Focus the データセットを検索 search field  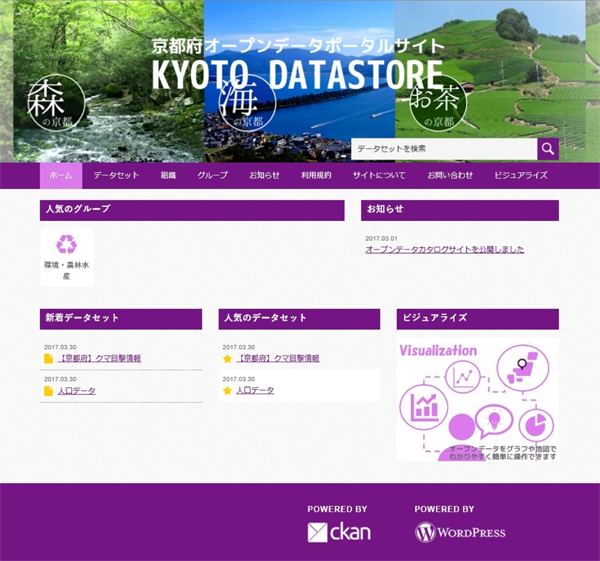click(x=444, y=149)
